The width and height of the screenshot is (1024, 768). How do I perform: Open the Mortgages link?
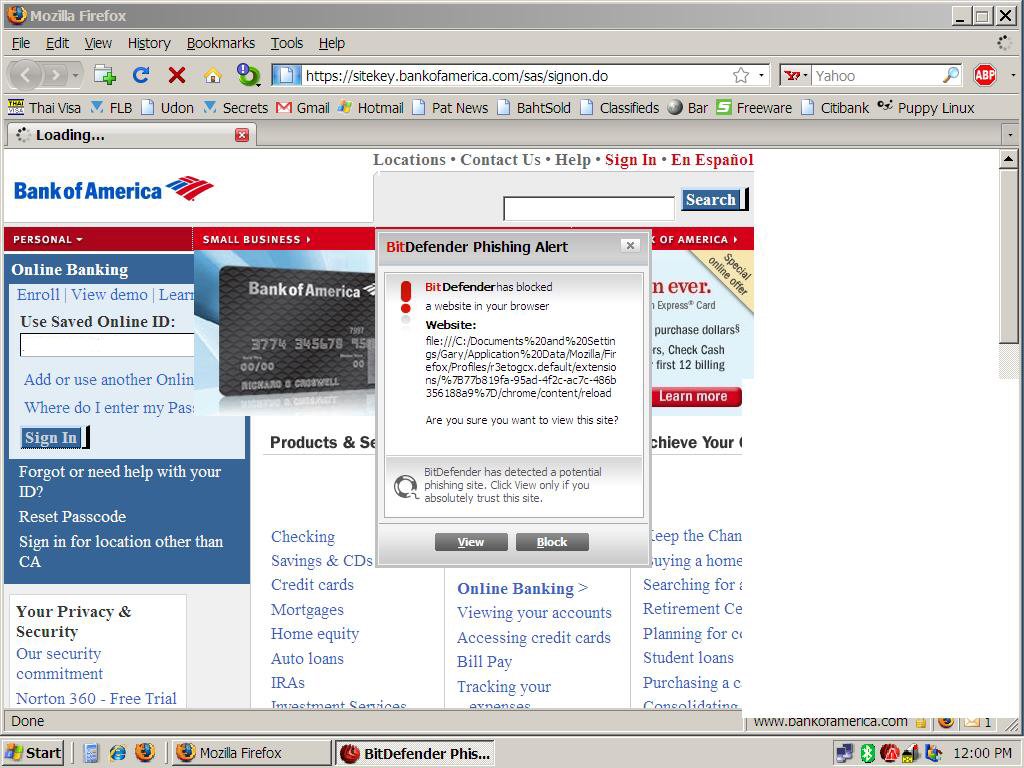307,609
